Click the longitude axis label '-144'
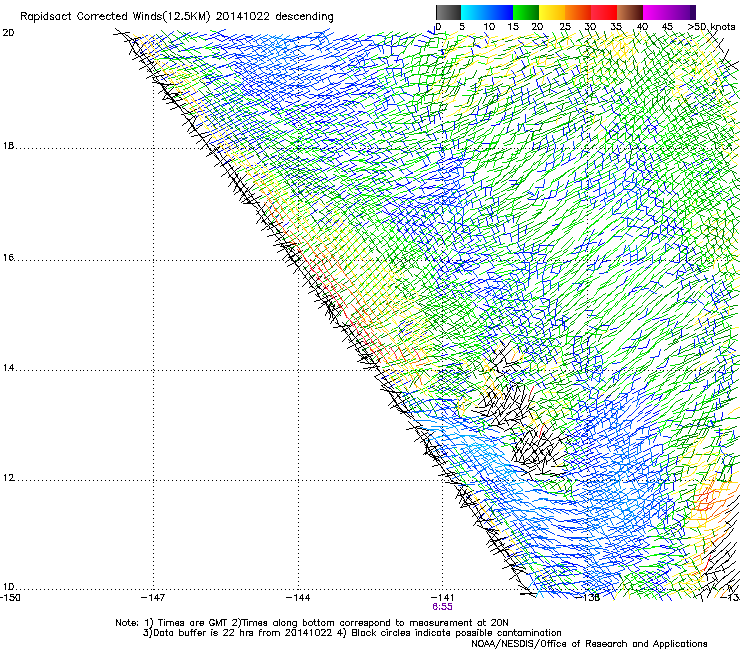The width and height of the screenshot is (740, 650). [298, 598]
